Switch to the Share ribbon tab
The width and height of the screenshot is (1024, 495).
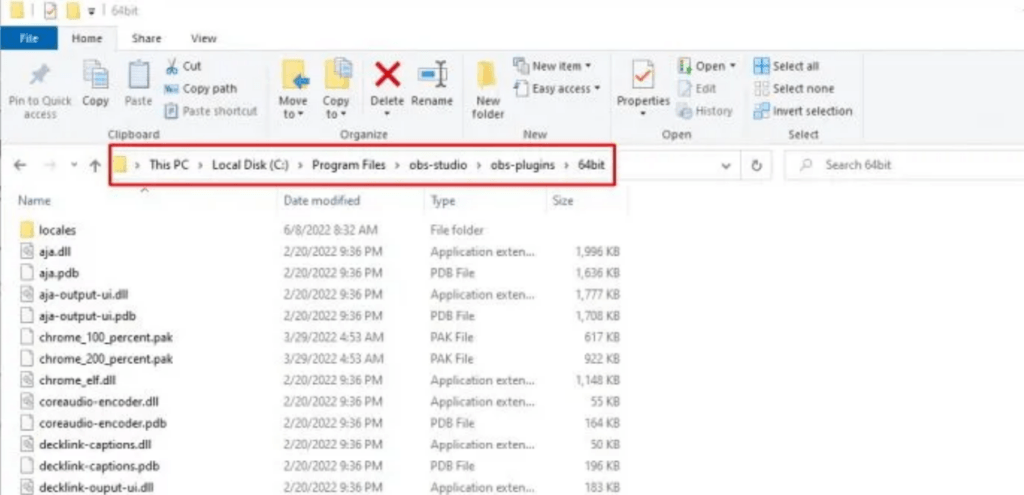pos(146,39)
